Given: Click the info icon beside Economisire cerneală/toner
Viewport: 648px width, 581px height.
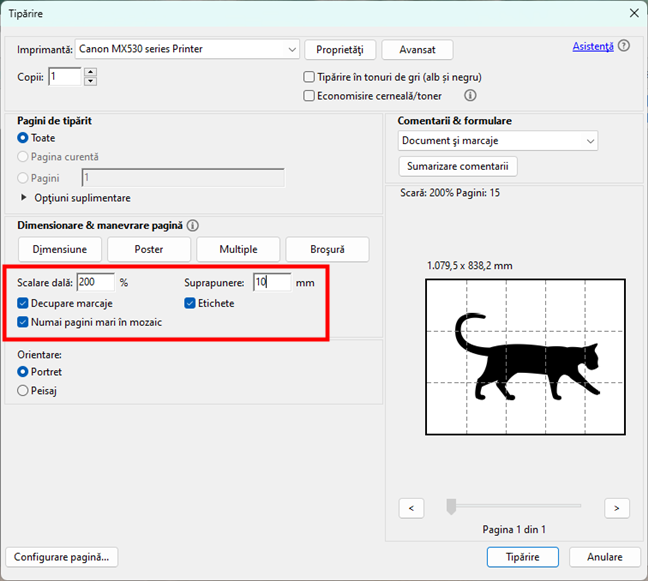Looking at the screenshot, I should point(470,95).
